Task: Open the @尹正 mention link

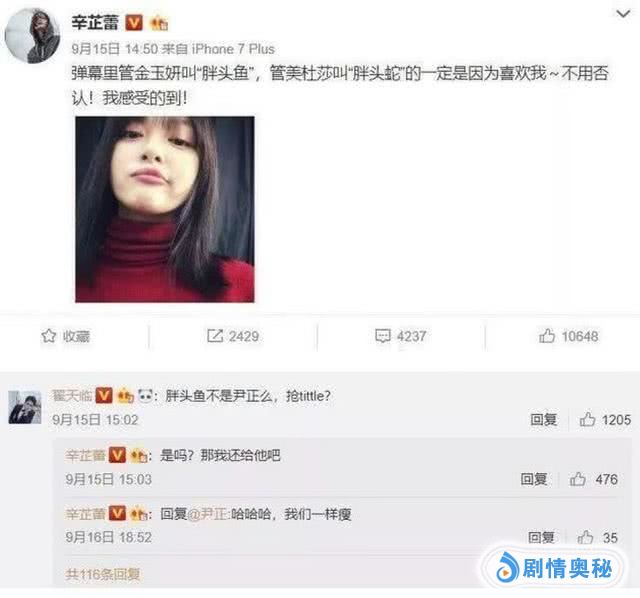Action: (207, 514)
